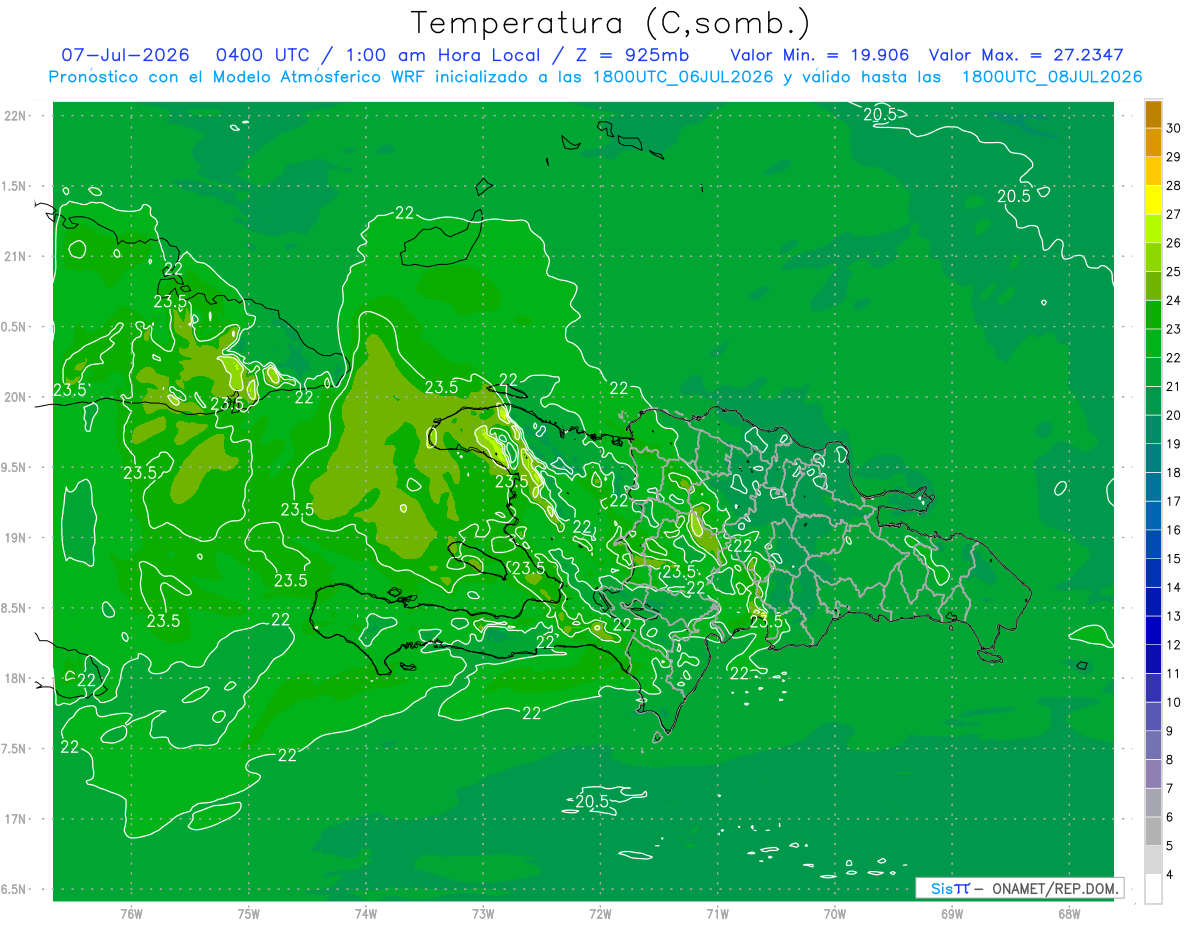Click the white swatch below 4 on scale
Screen dimensions: 1200x927
pyautogui.click(x=1153, y=889)
